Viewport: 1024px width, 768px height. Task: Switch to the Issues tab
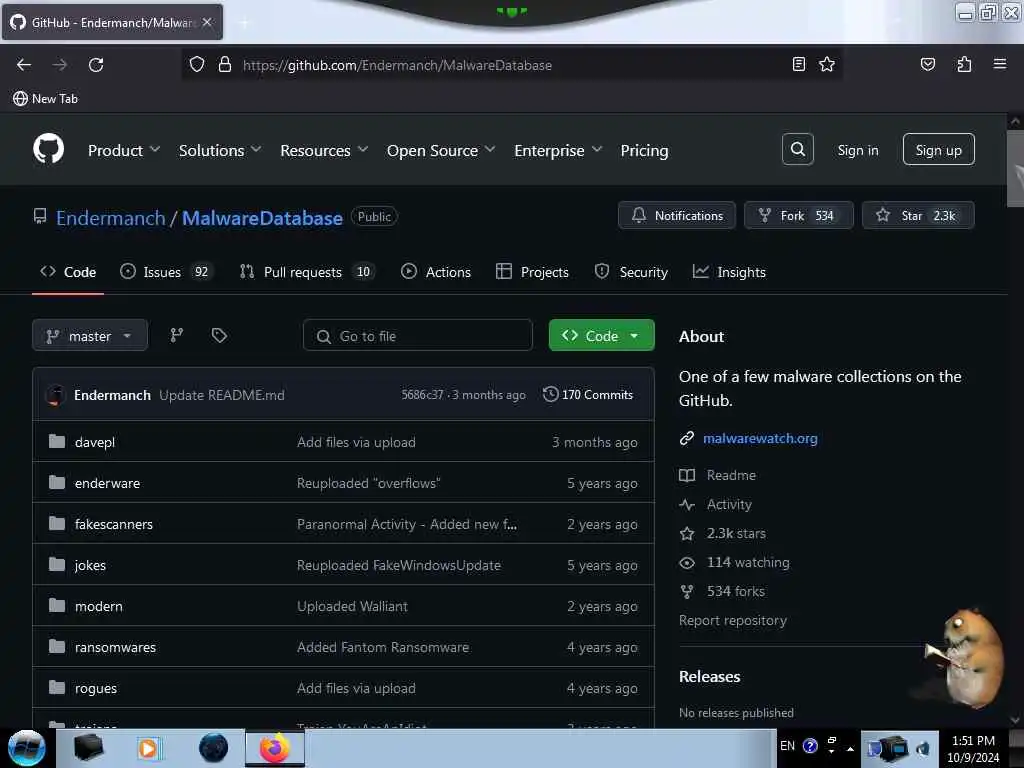pos(166,272)
